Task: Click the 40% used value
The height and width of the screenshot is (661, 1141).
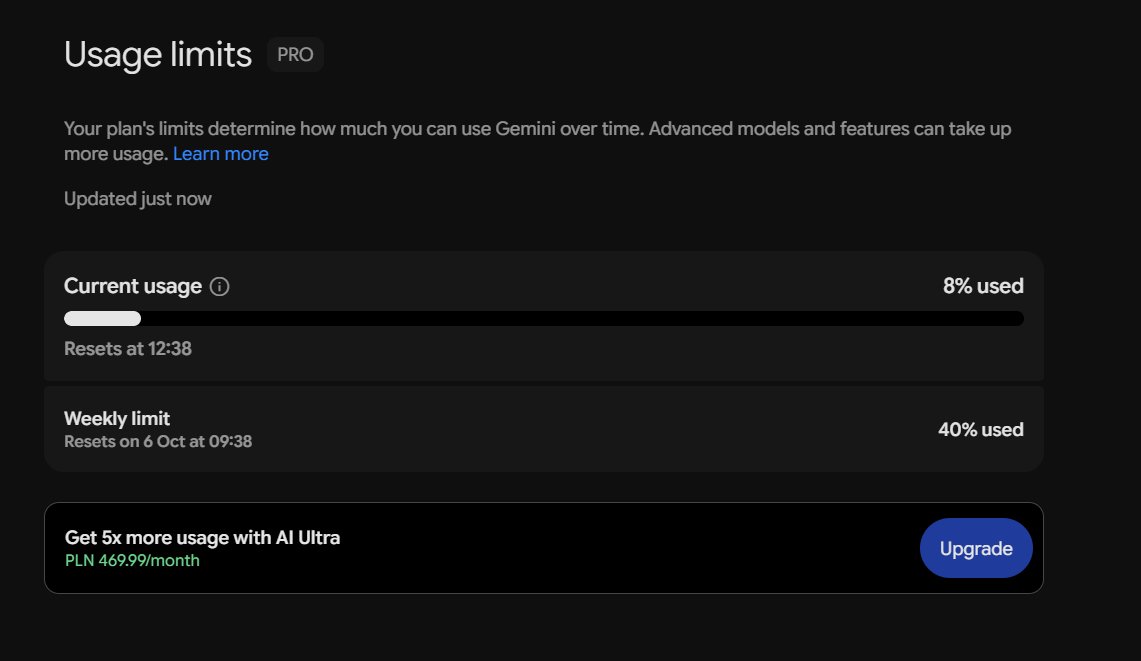Action: point(981,430)
